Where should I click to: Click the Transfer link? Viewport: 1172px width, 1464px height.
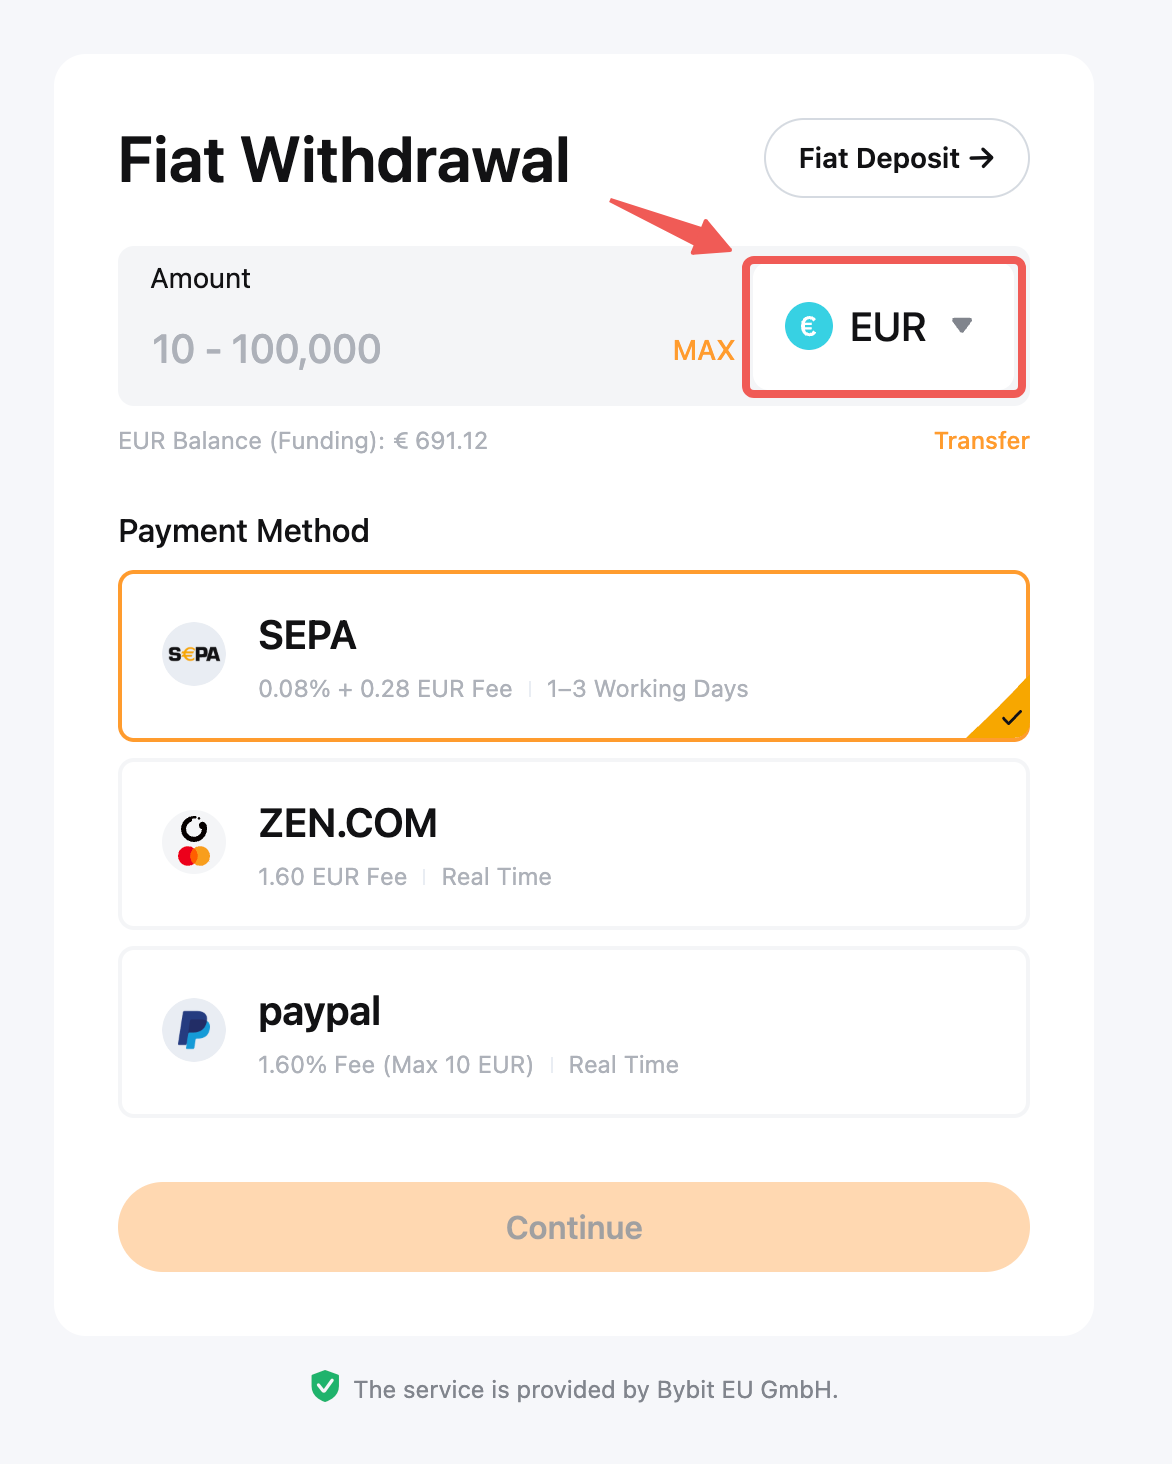[x=981, y=441]
